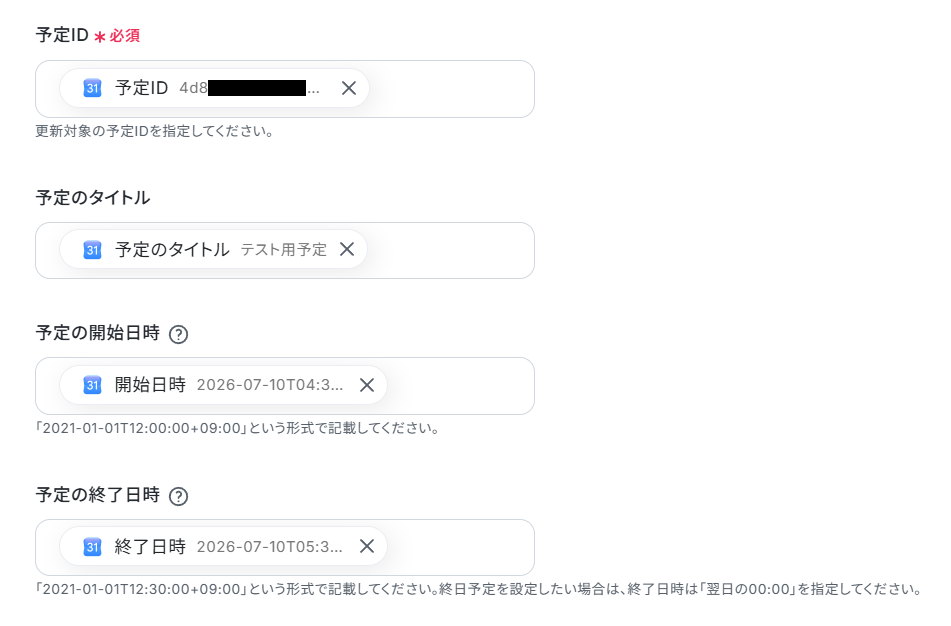Open help for 予定の終了日時
The width and height of the screenshot is (951, 626).
178,496
